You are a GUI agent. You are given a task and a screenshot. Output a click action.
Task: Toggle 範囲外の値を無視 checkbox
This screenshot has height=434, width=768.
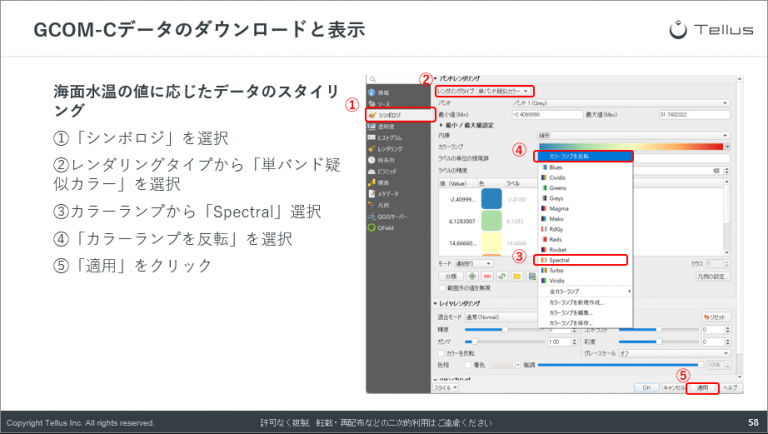coord(442,288)
